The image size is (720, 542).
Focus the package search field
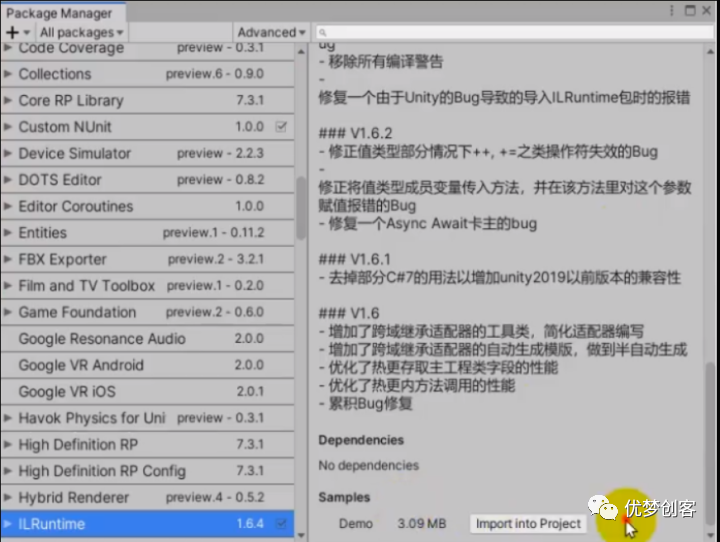pyautogui.click(x=514, y=33)
